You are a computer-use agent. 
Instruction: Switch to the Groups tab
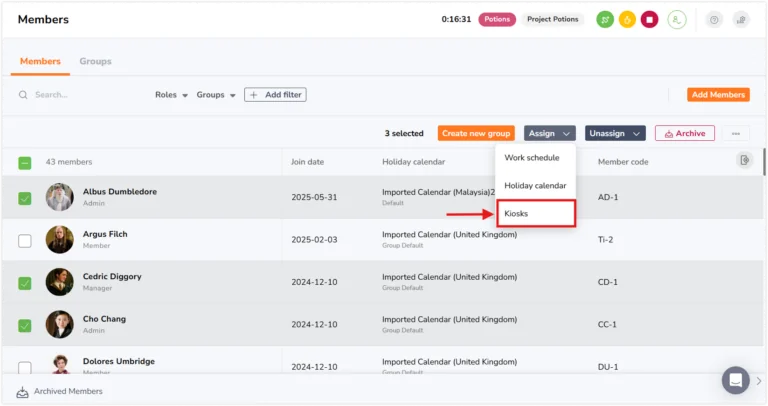96,61
